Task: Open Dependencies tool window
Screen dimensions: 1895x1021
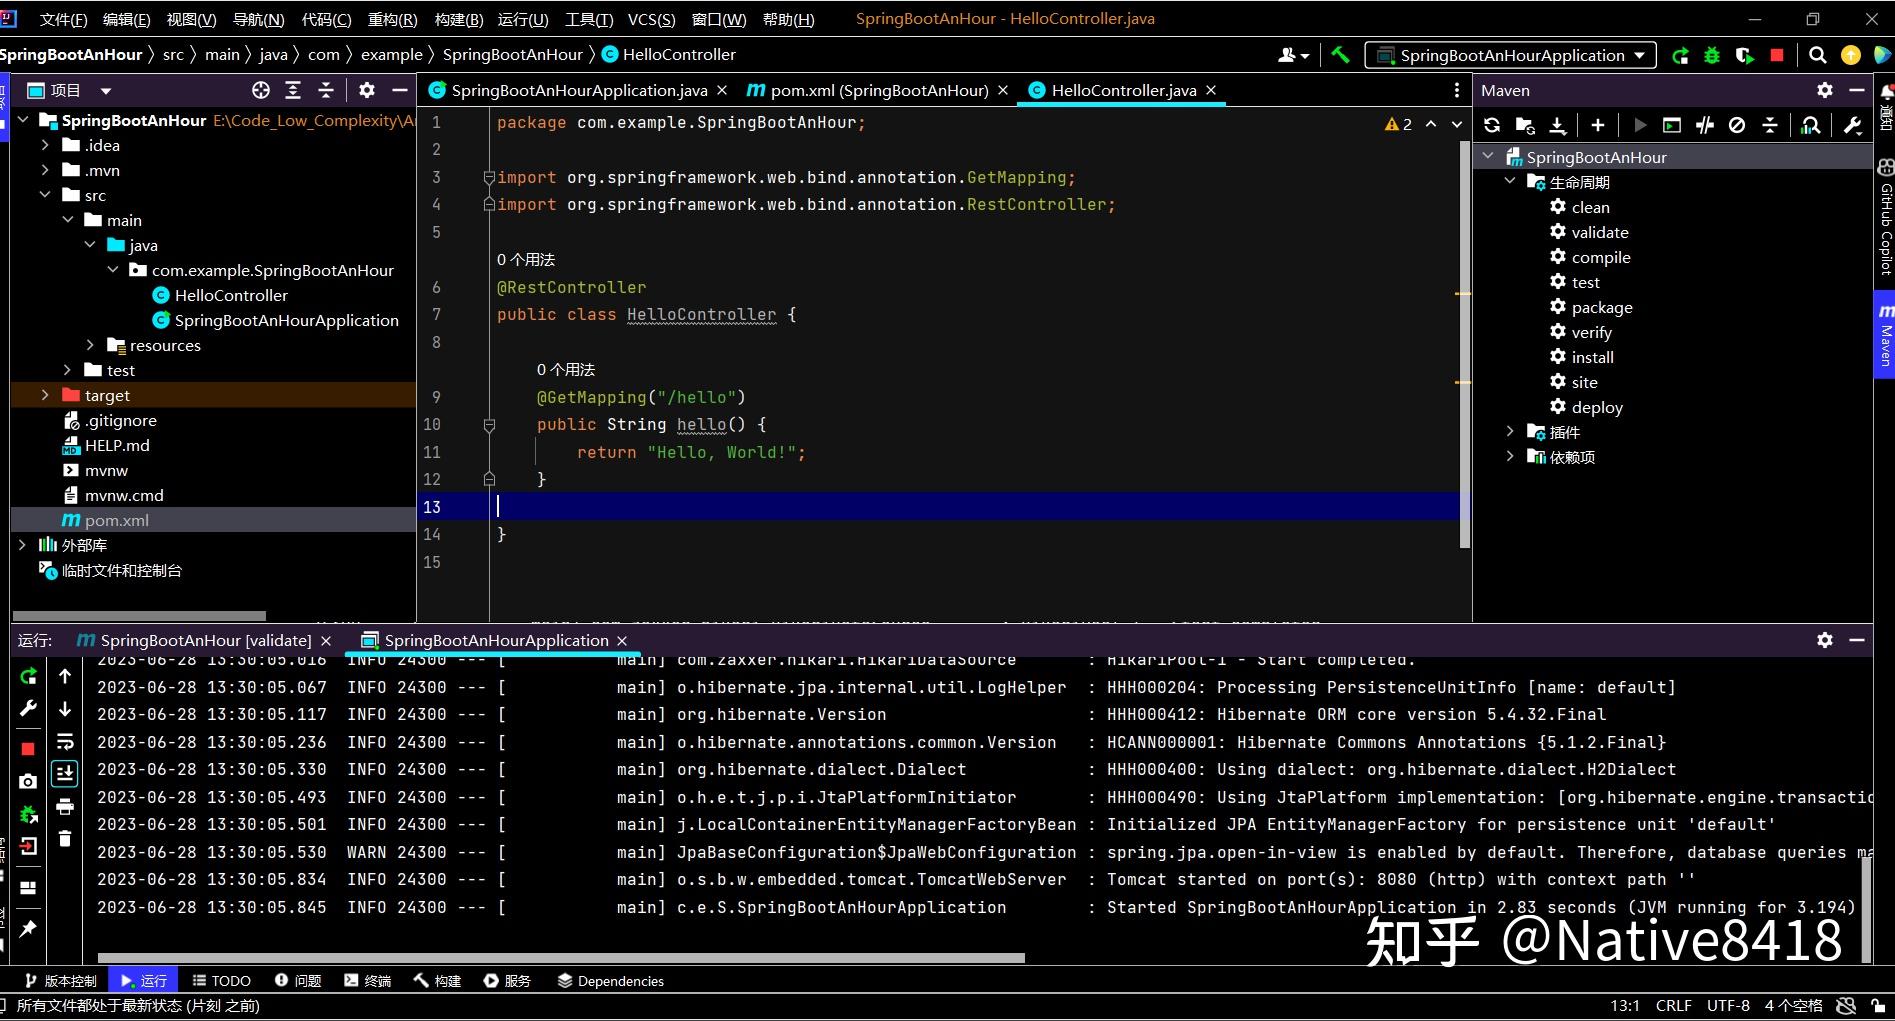Action: point(610,981)
